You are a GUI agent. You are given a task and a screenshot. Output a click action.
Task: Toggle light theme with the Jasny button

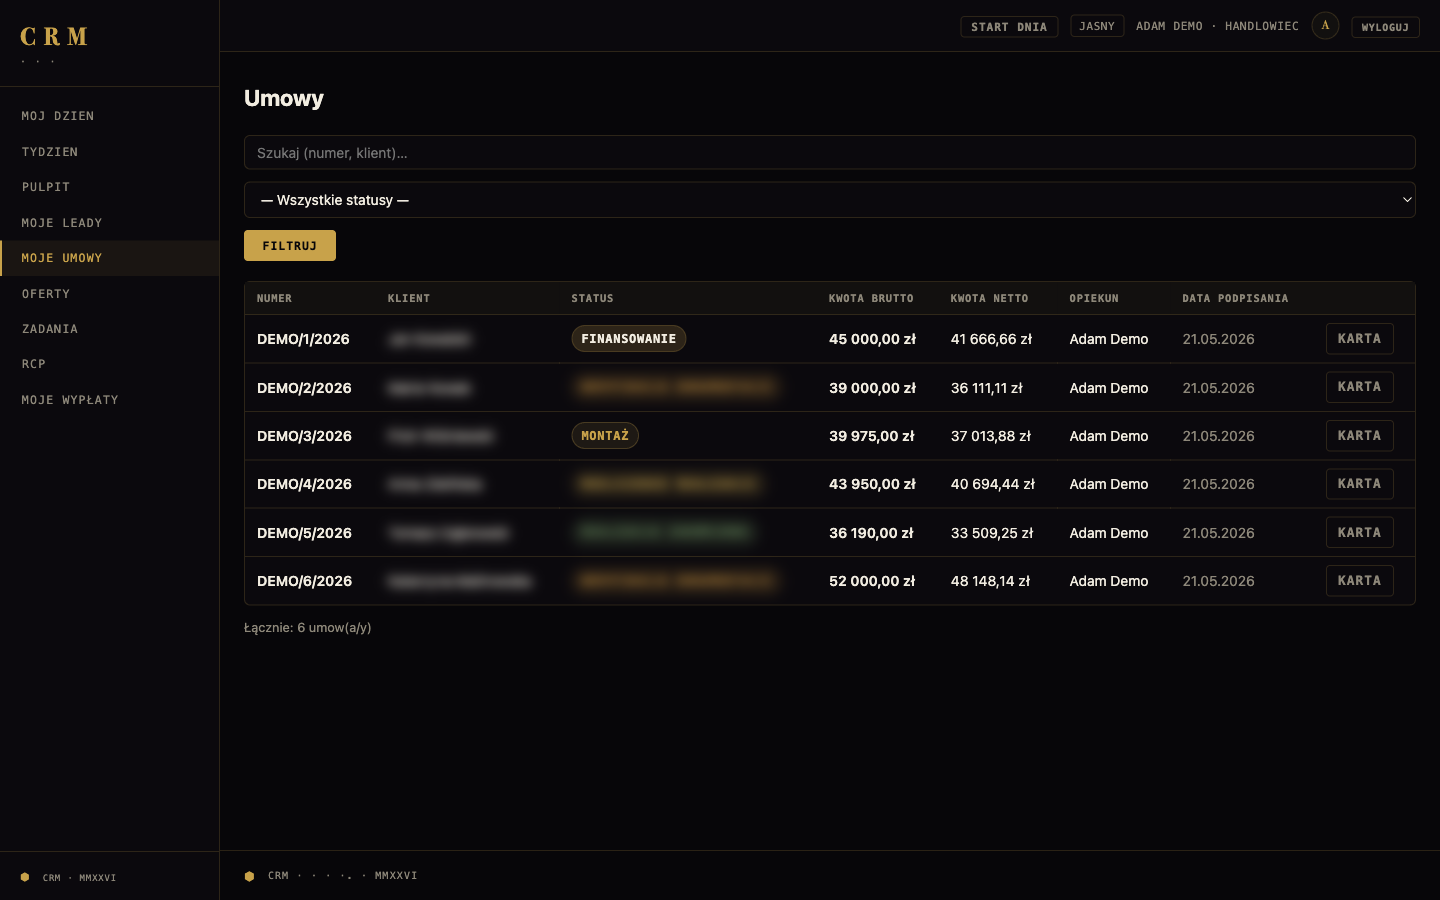pos(1097,26)
